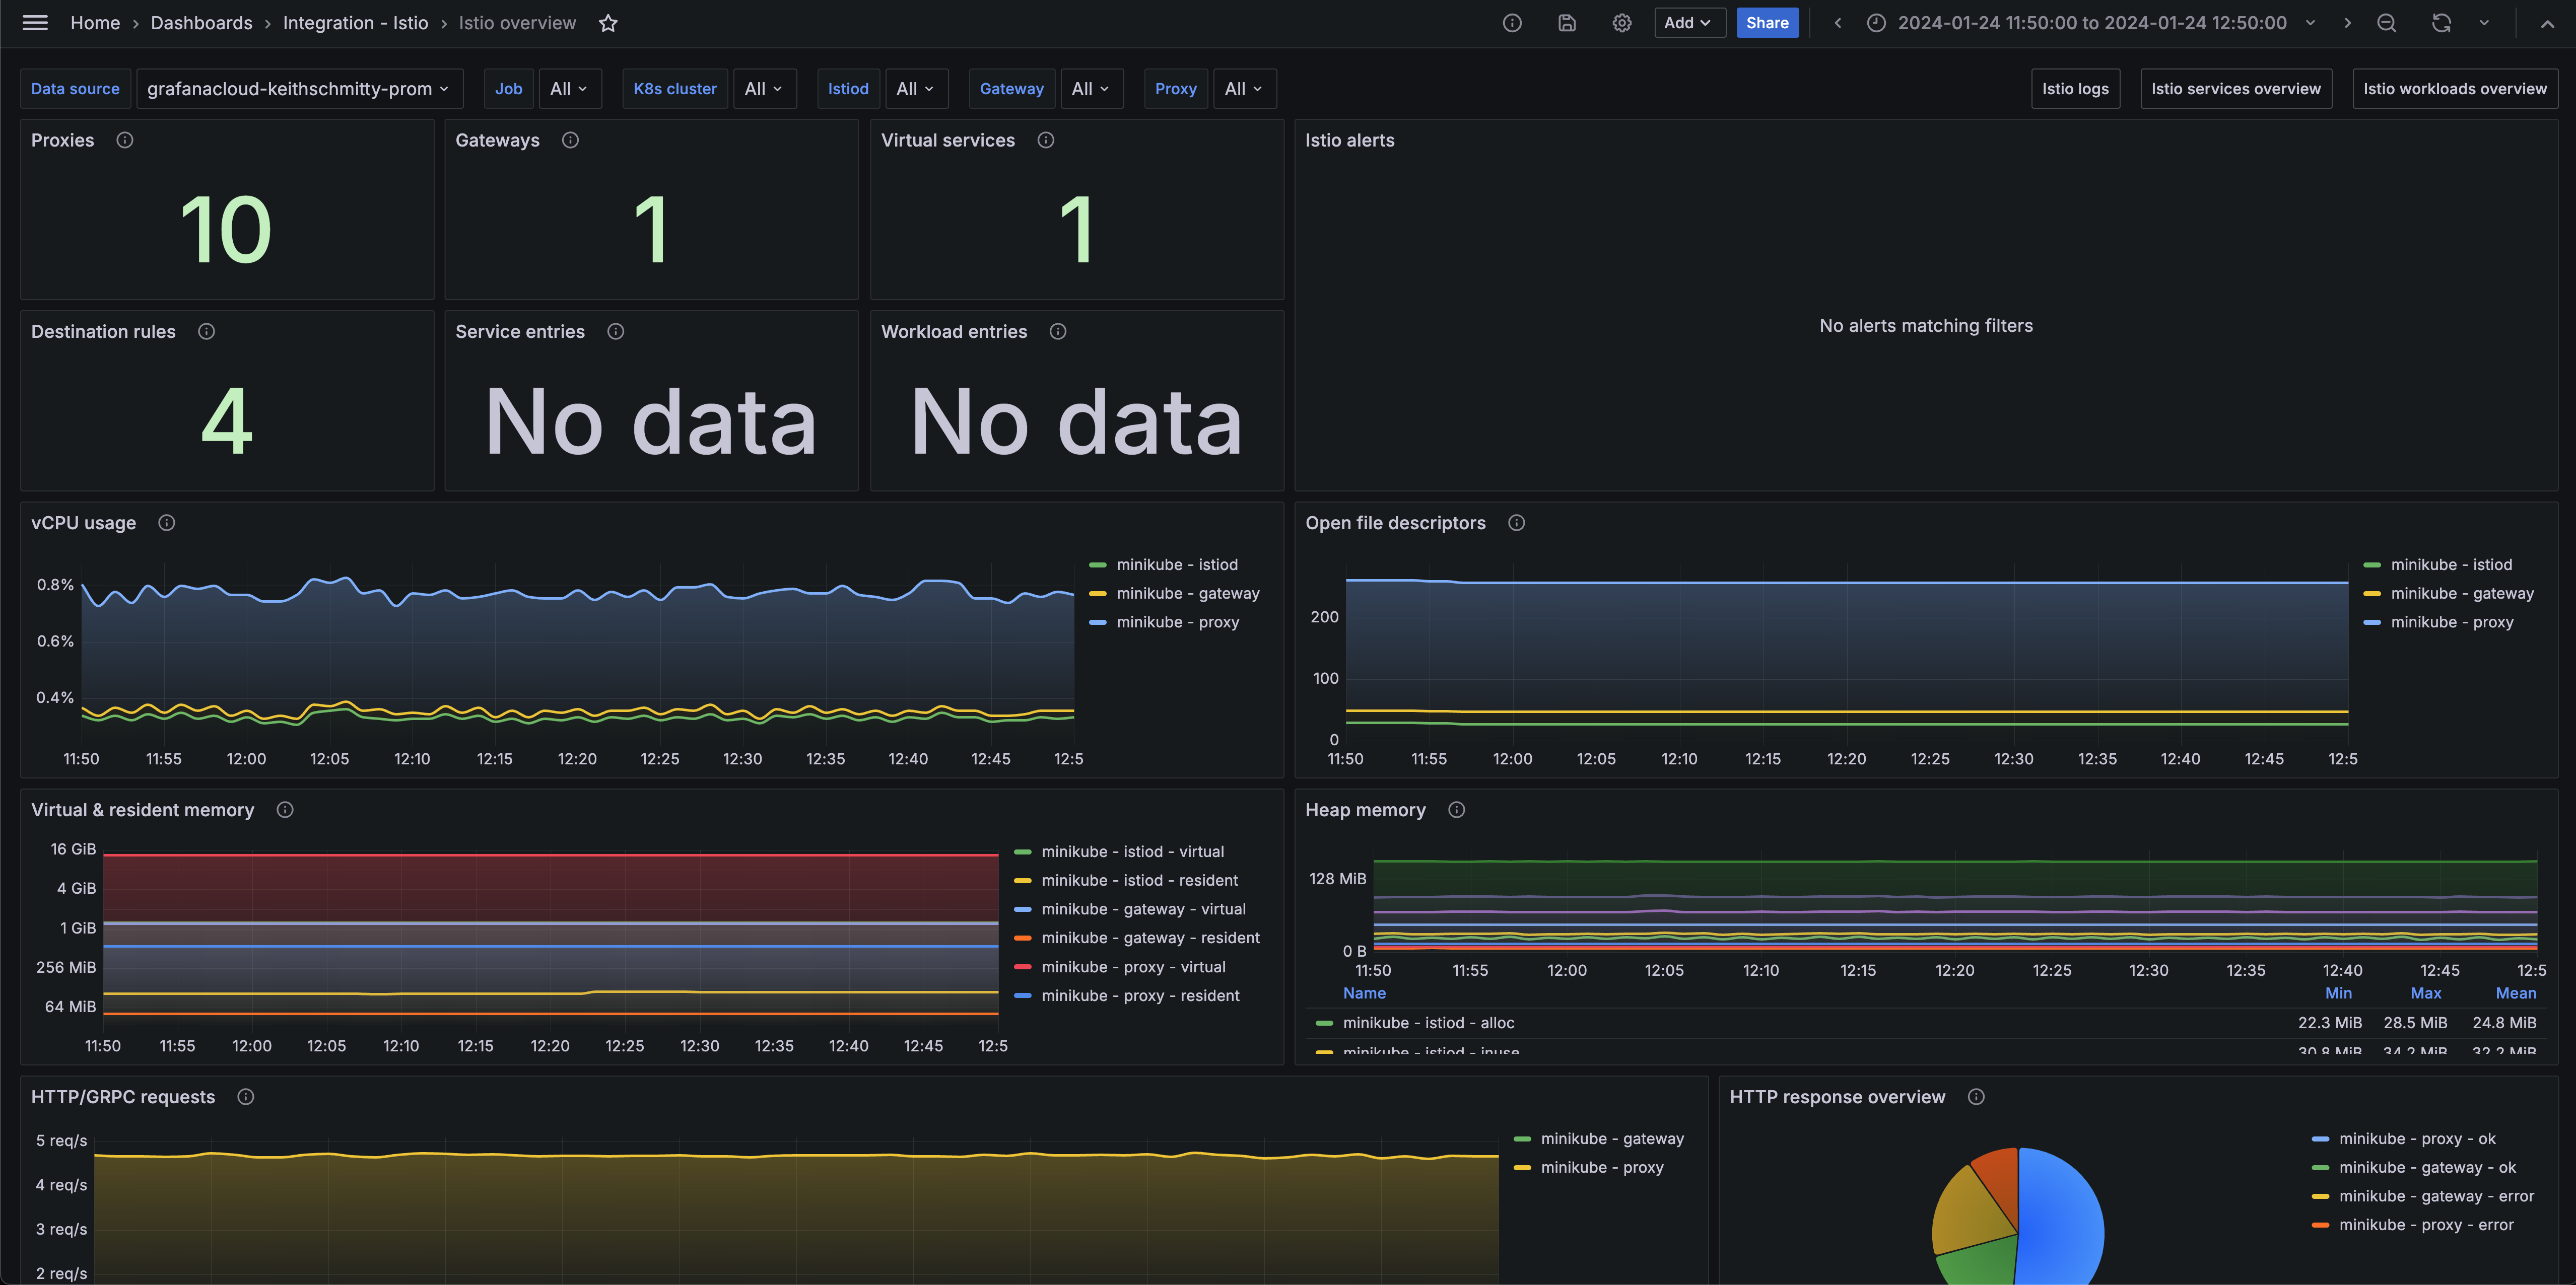Zoom out the time range
This screenshot has height=1285, width=2576.
(x=2386, y=22)
